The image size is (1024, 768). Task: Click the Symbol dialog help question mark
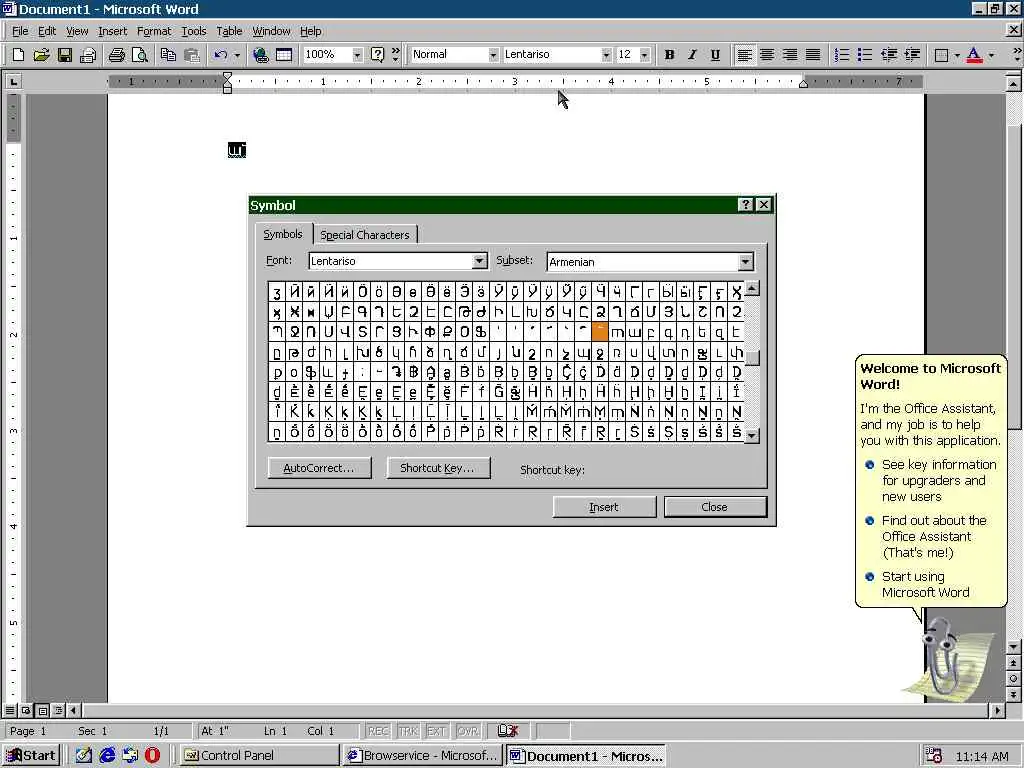(745, 204)
